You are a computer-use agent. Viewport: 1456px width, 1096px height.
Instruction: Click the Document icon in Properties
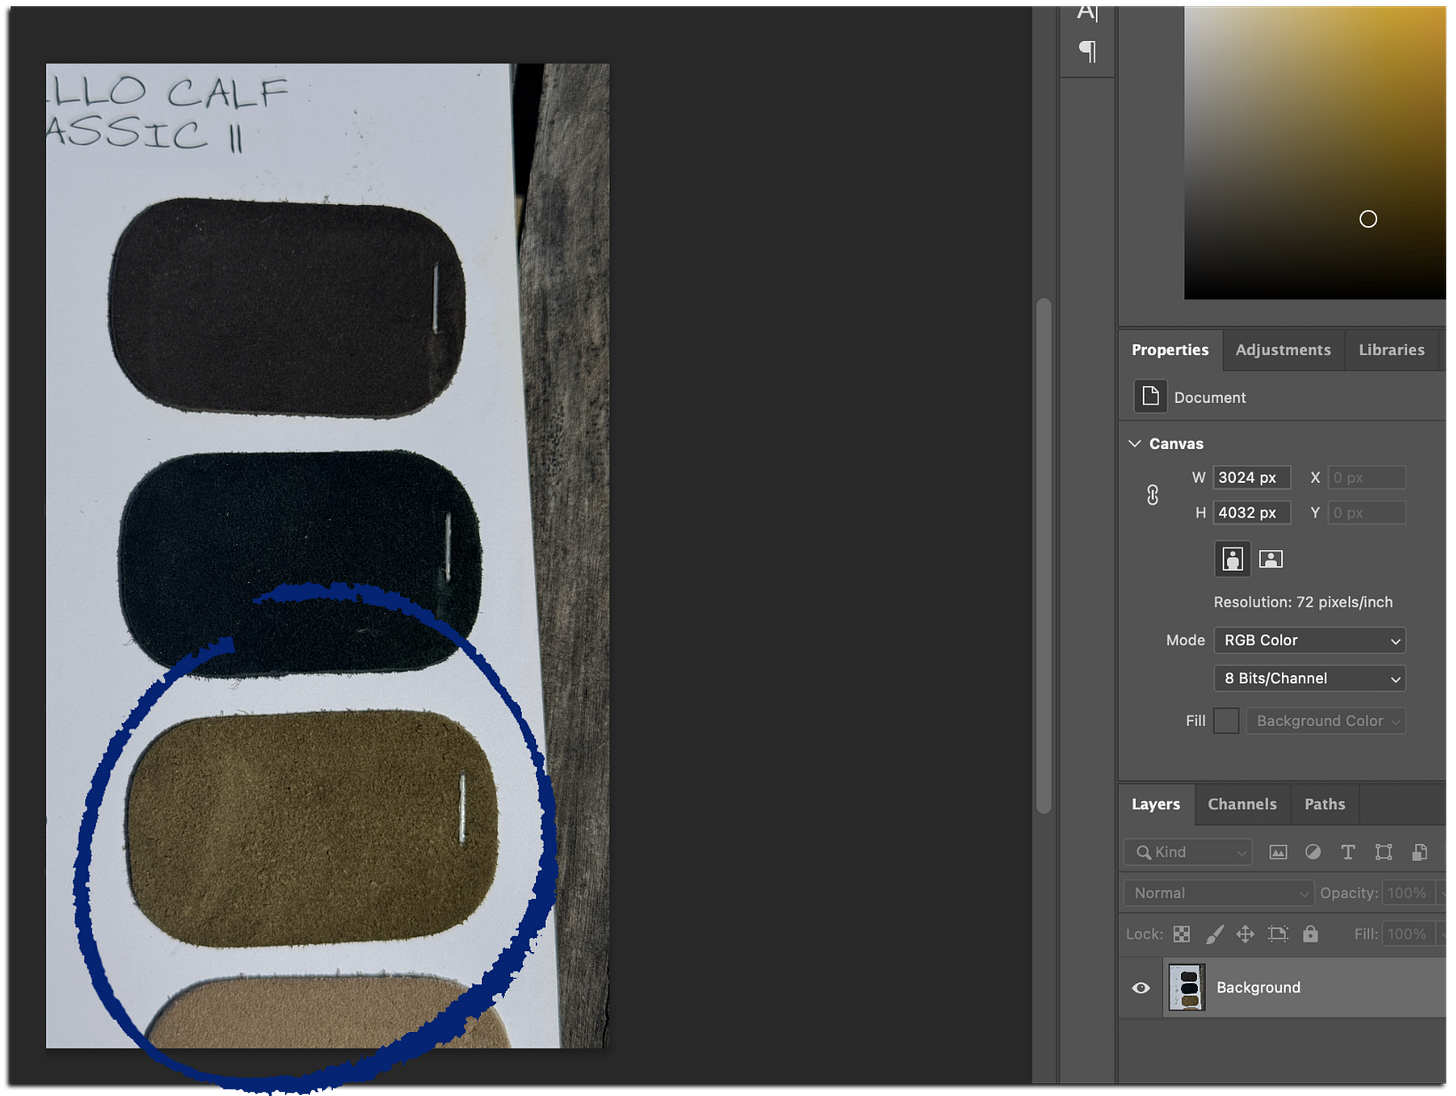[1150, 397]
